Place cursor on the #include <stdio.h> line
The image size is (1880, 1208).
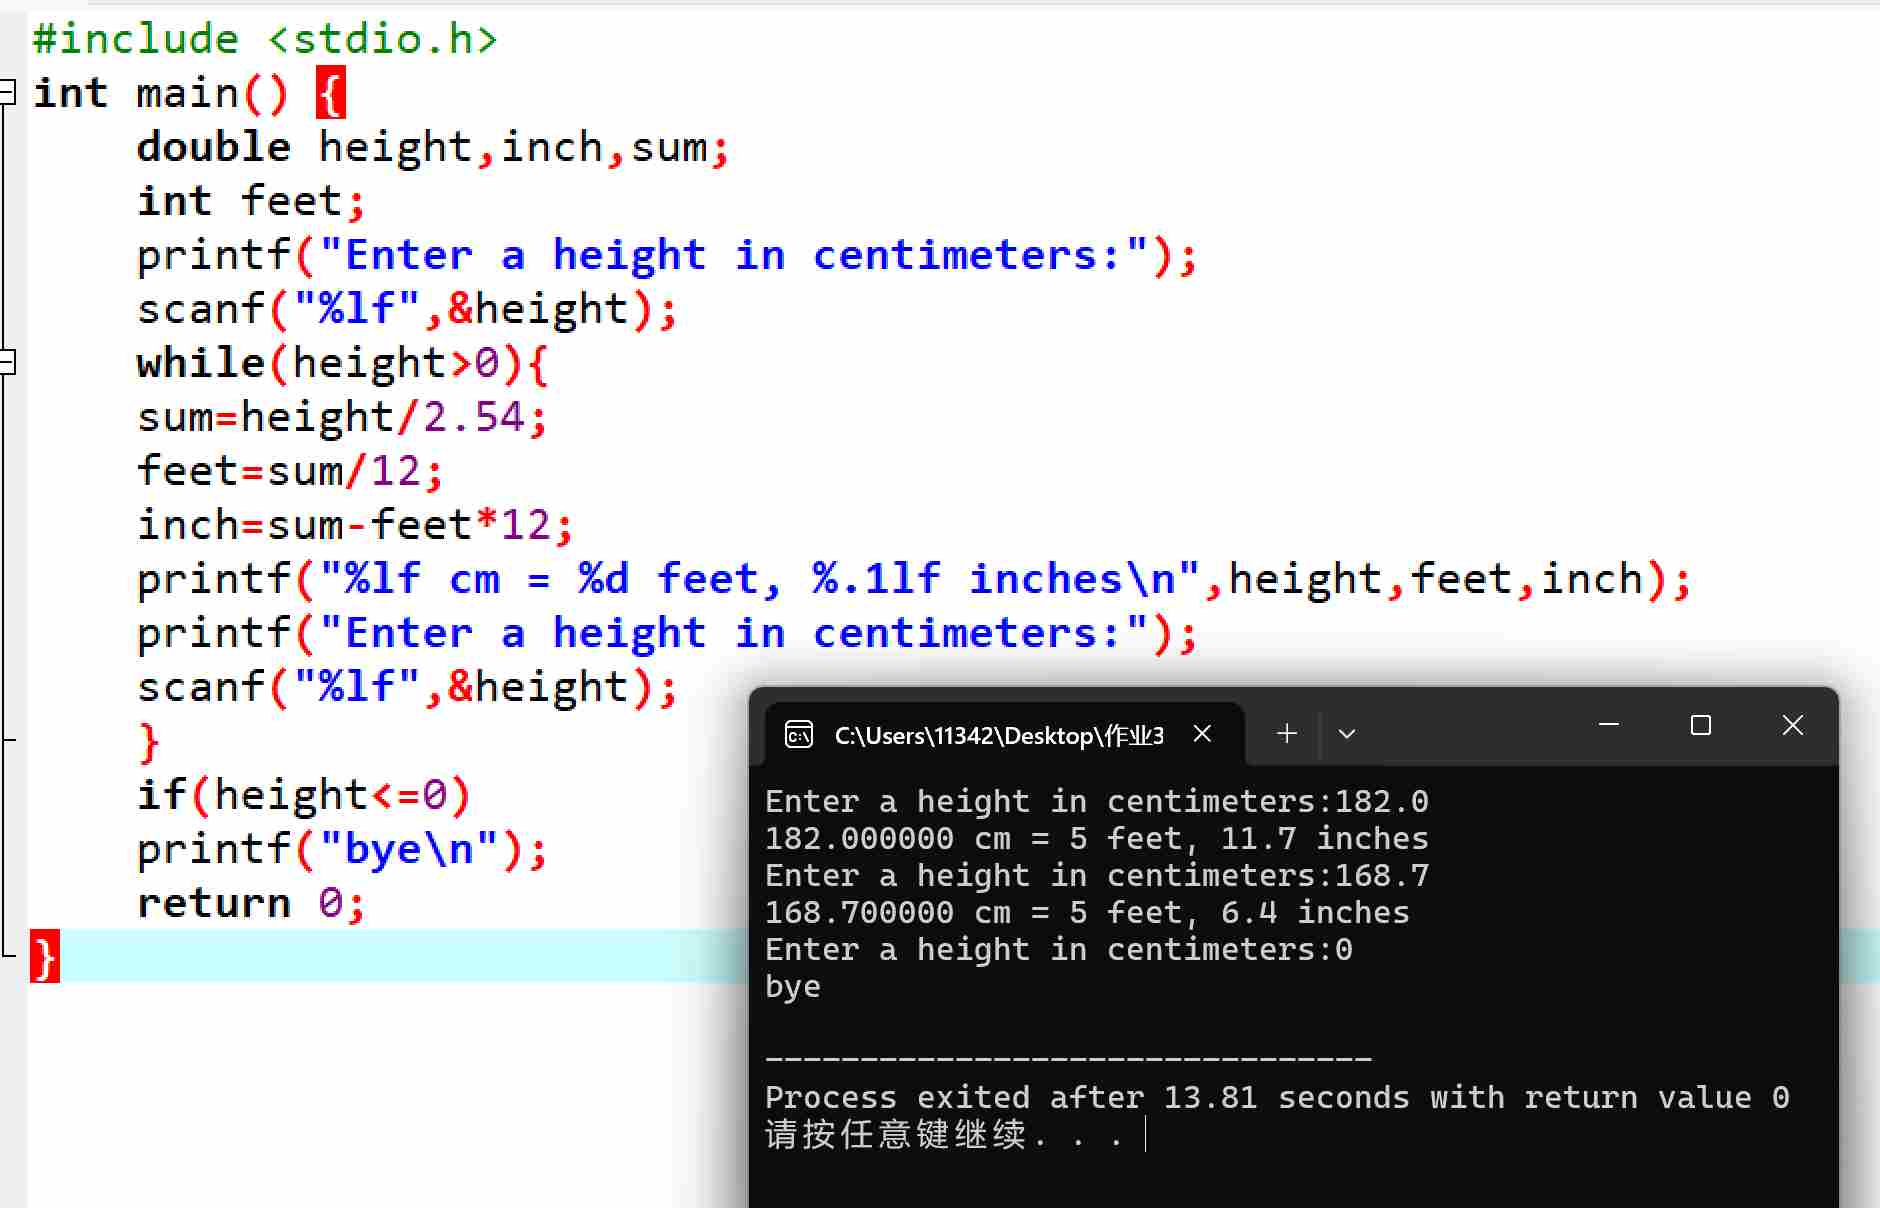click(x=265, y=39)
